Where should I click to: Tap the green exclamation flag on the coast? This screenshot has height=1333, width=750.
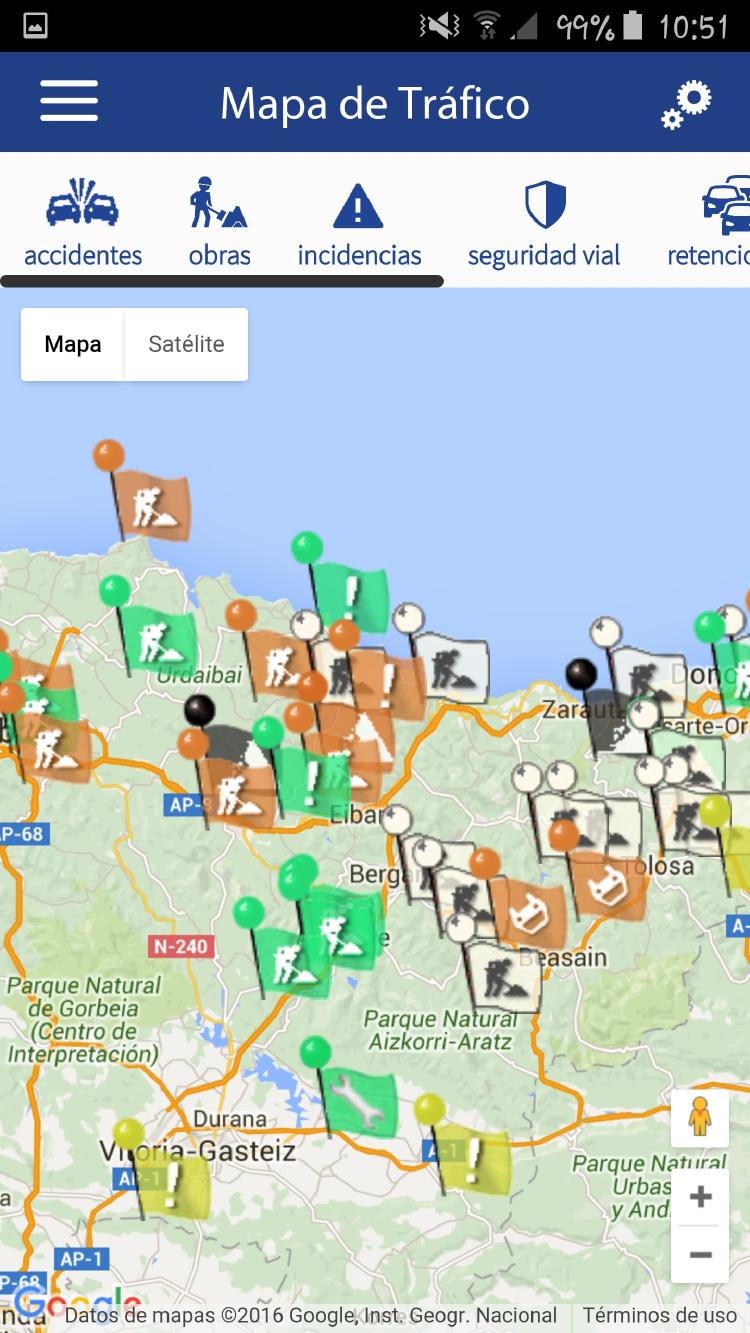tap(351, 597)
